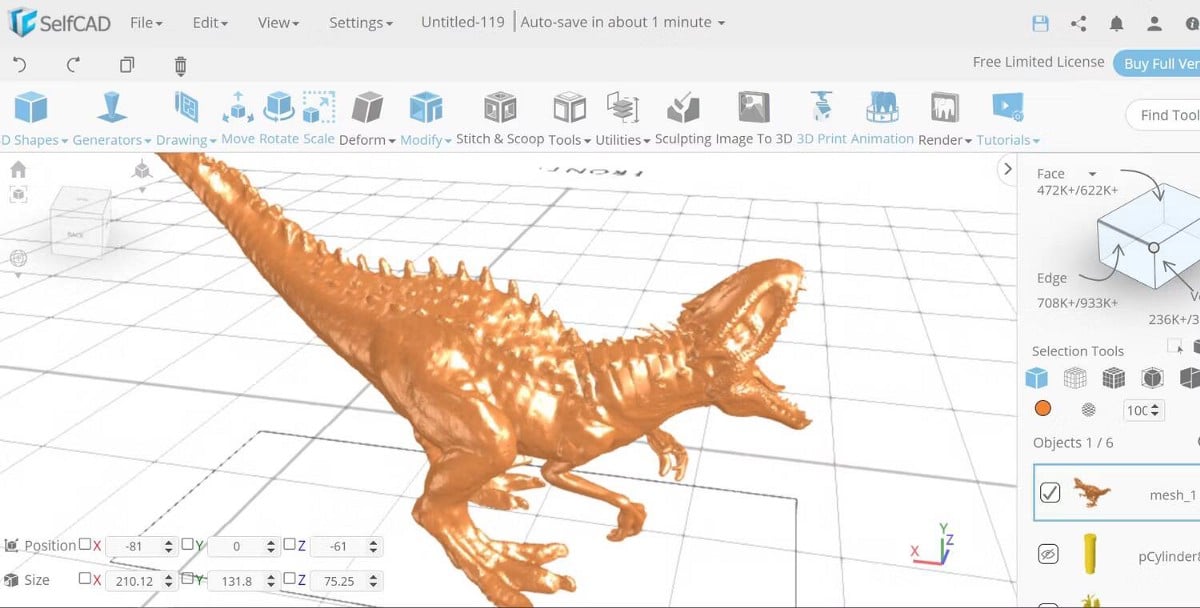
Task: Open the Generators dropdown menu
Action: pyautogui.click(x=111, y=140)
